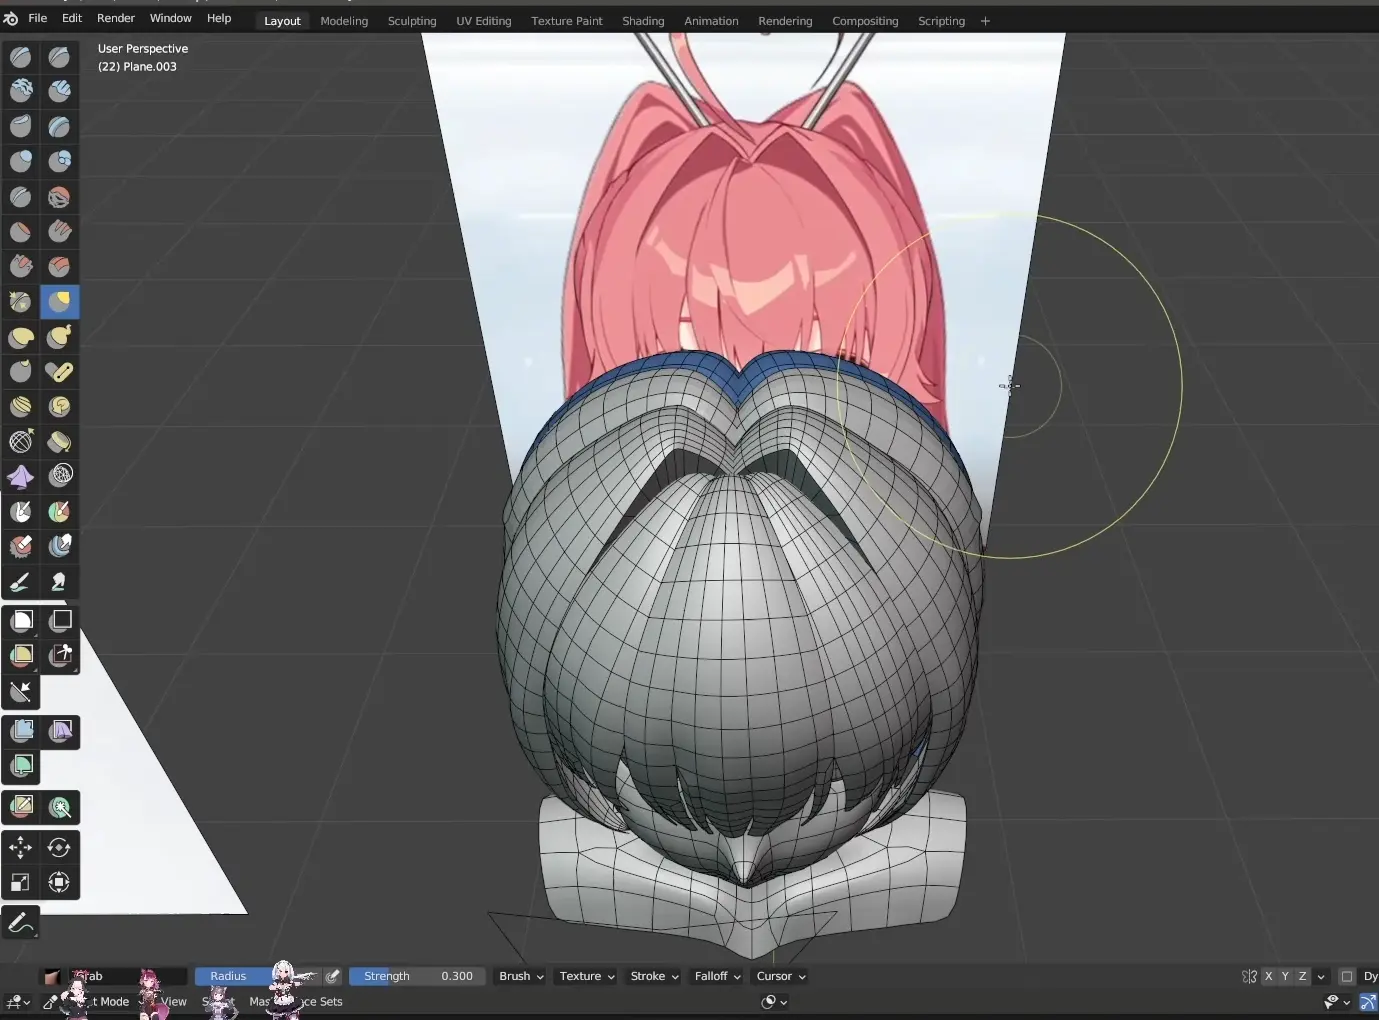Image resolution: width=1379 pixels, height=1020 pixels.
Task: Open the Stroke options dropdown
Action: (654, 976)
